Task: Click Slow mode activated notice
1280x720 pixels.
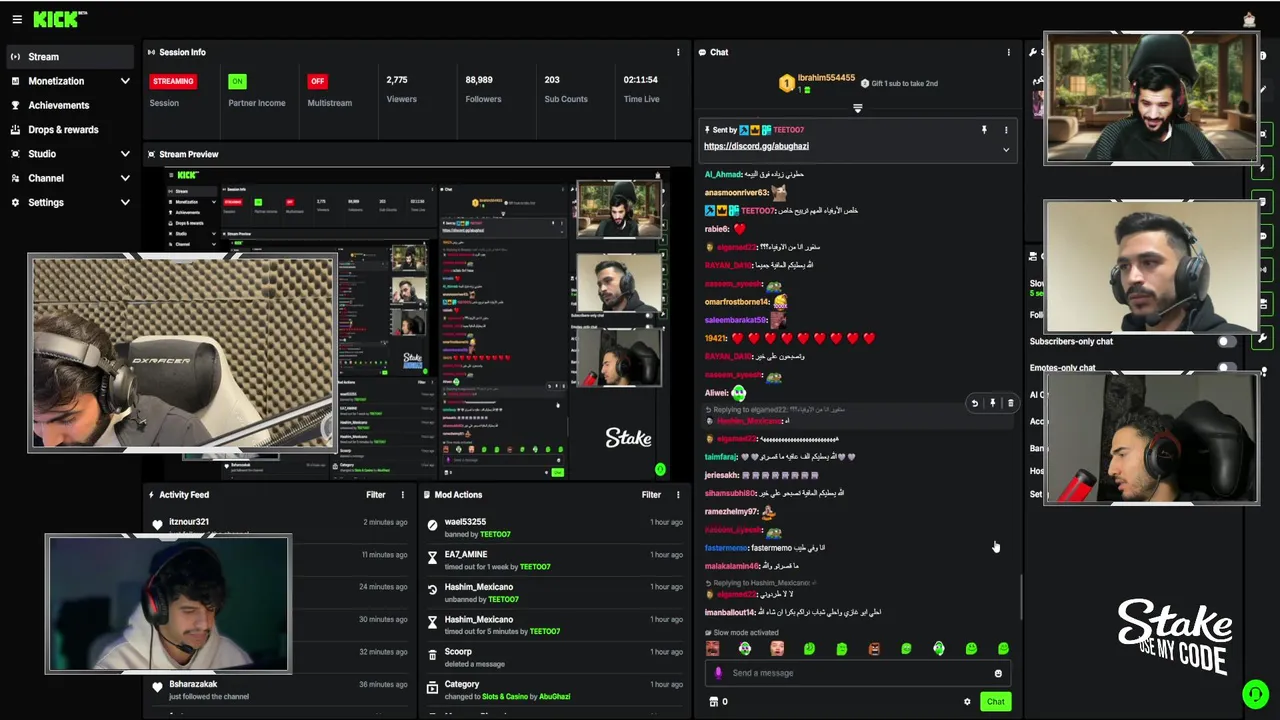Action: point(740,633)
